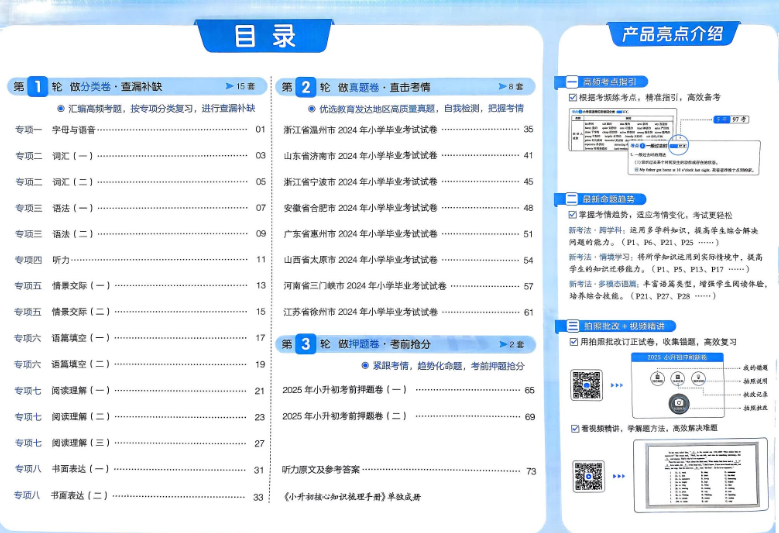The image size is (779, 533).
Task: Click the 《小升初核心知识梳理手册》单独成册 note
Action: pyautogui.click(x=352, y=496)
